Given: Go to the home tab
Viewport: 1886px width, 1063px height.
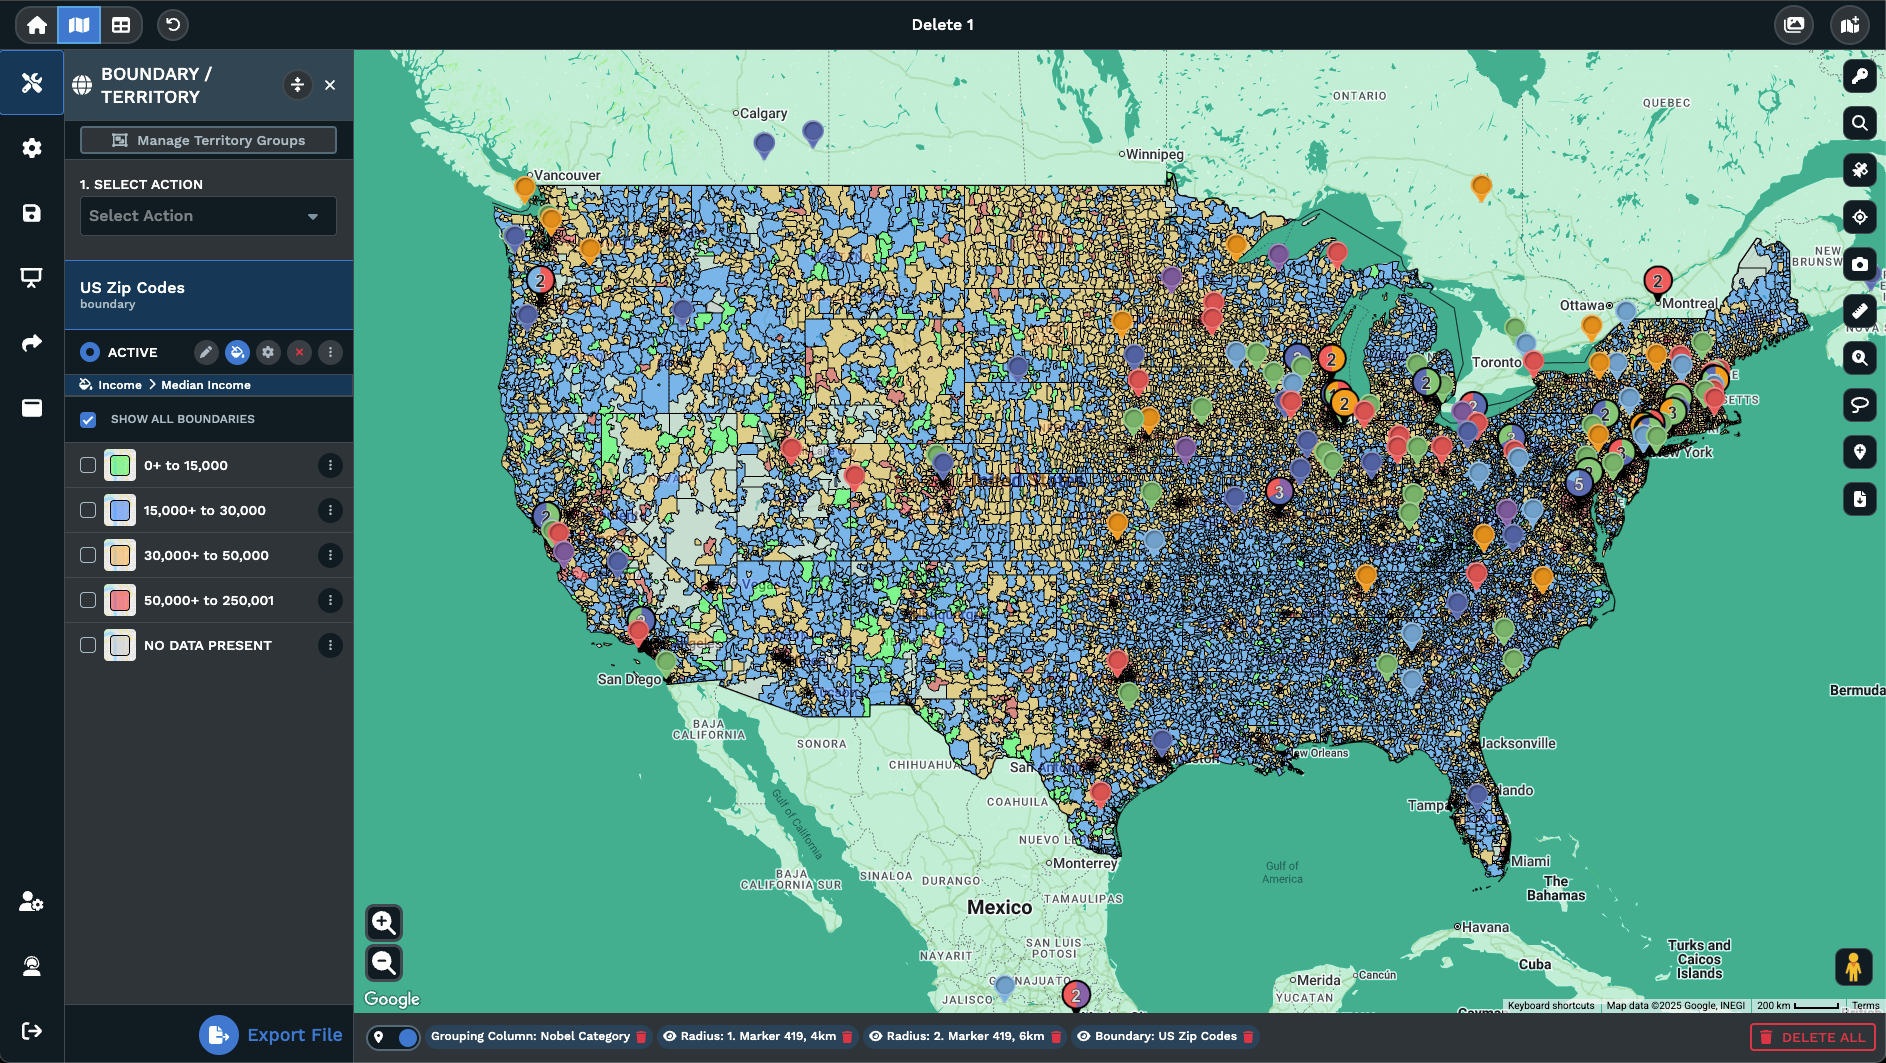Looking at the screenshot, I should (x=37, y=25).
